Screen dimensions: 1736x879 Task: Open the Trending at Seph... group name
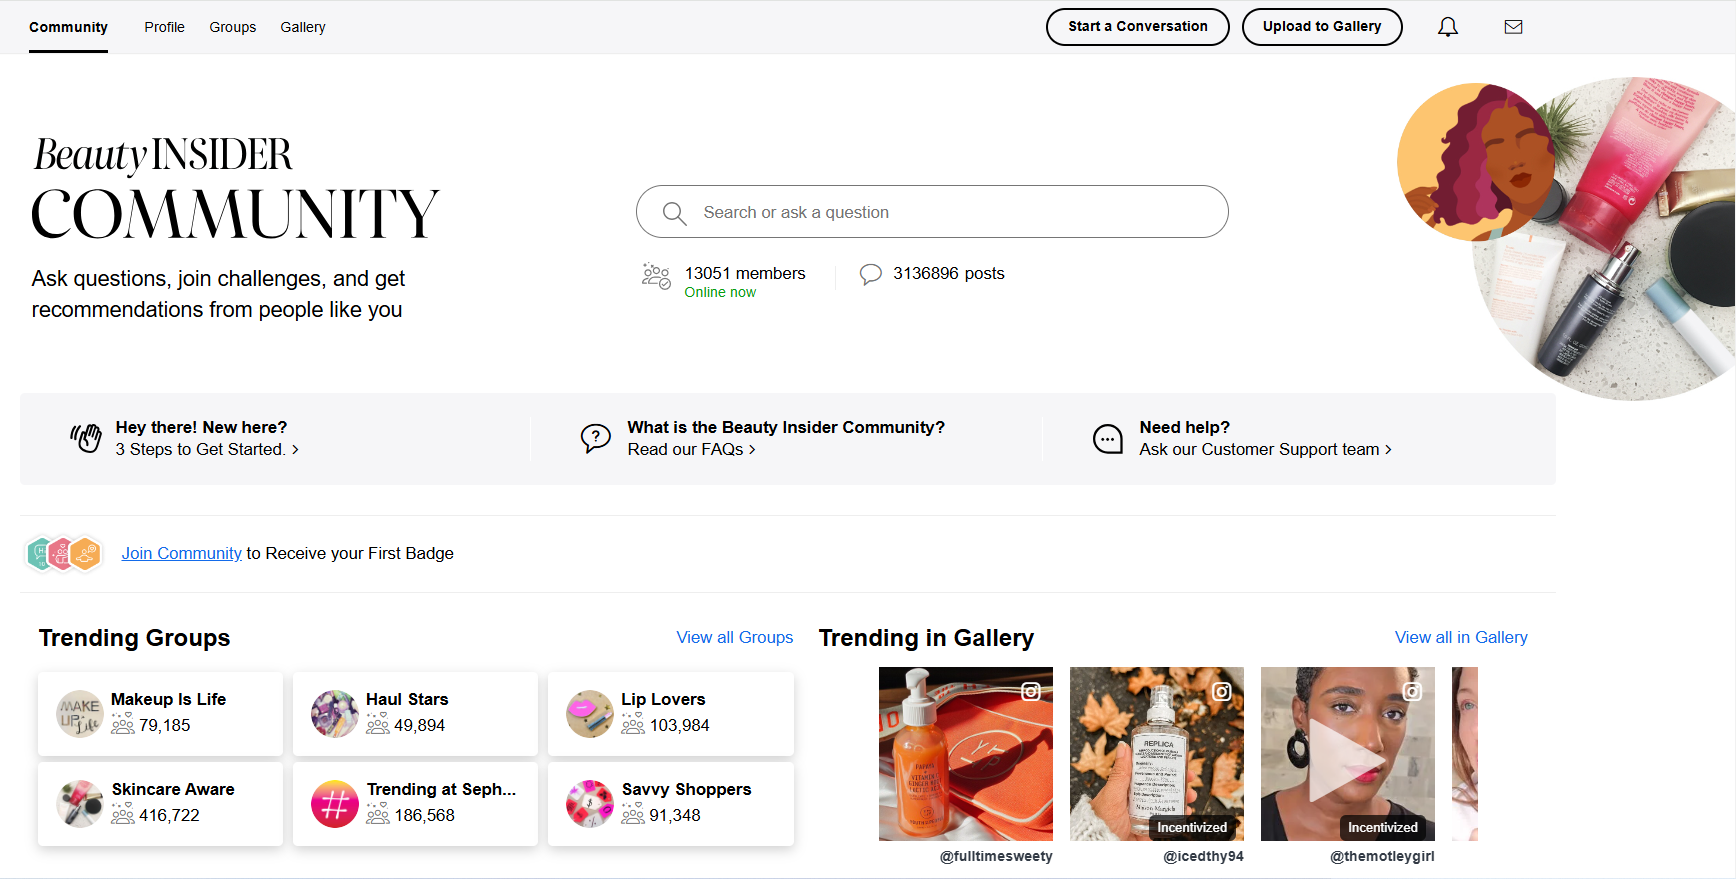click(441, 789)
